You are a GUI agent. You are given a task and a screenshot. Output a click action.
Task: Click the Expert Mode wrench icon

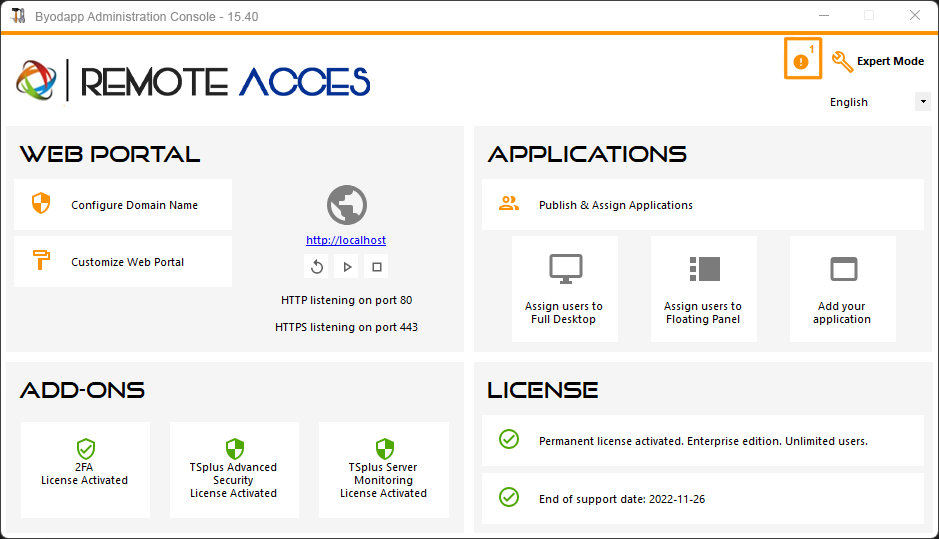click(843, 61)
